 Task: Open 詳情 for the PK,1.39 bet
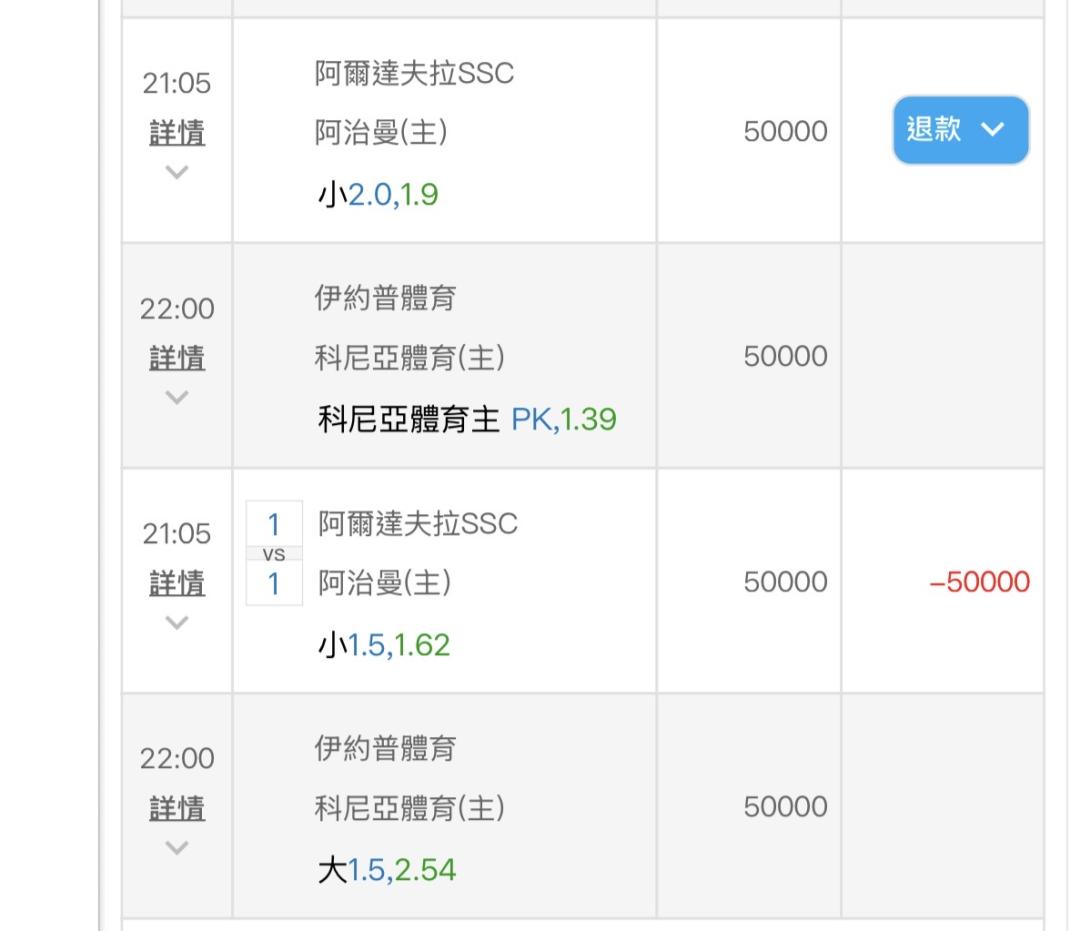[x=177, y=357]
